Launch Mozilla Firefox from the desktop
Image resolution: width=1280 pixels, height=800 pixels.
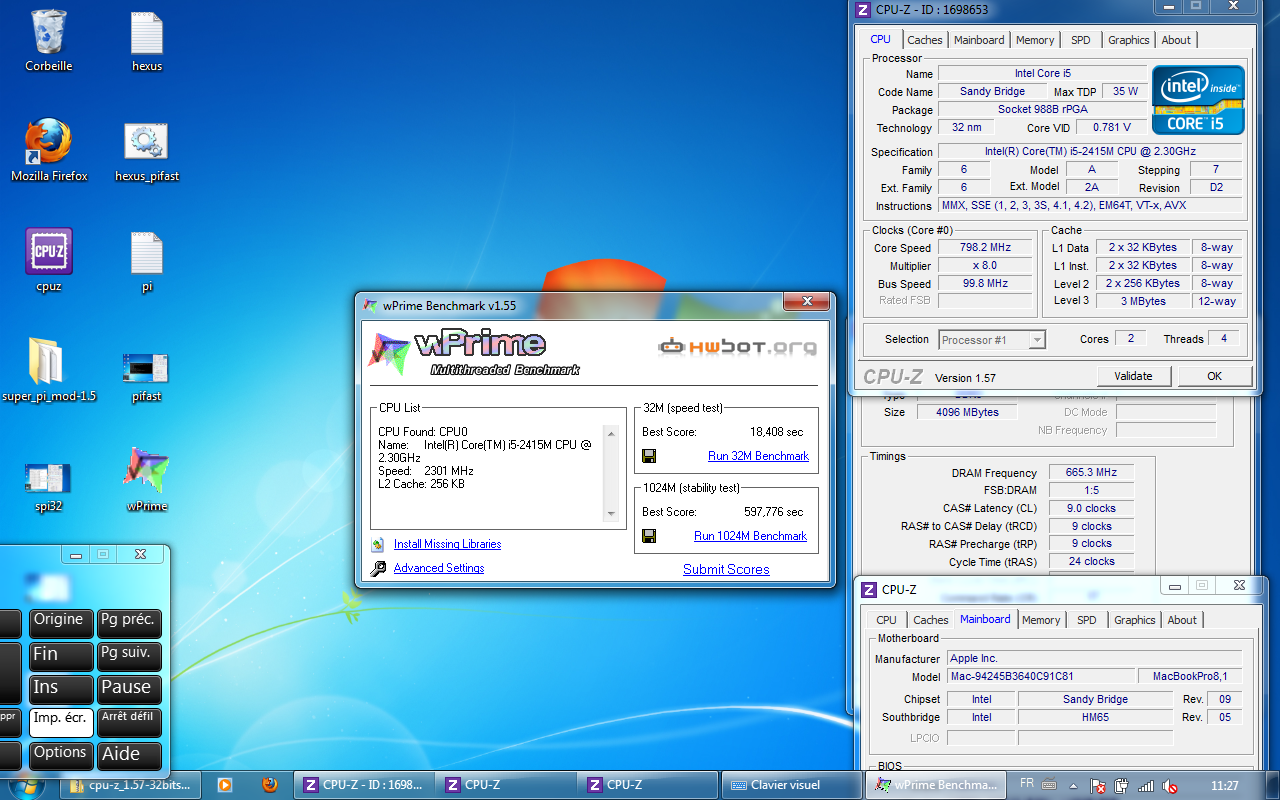[49, 151]
